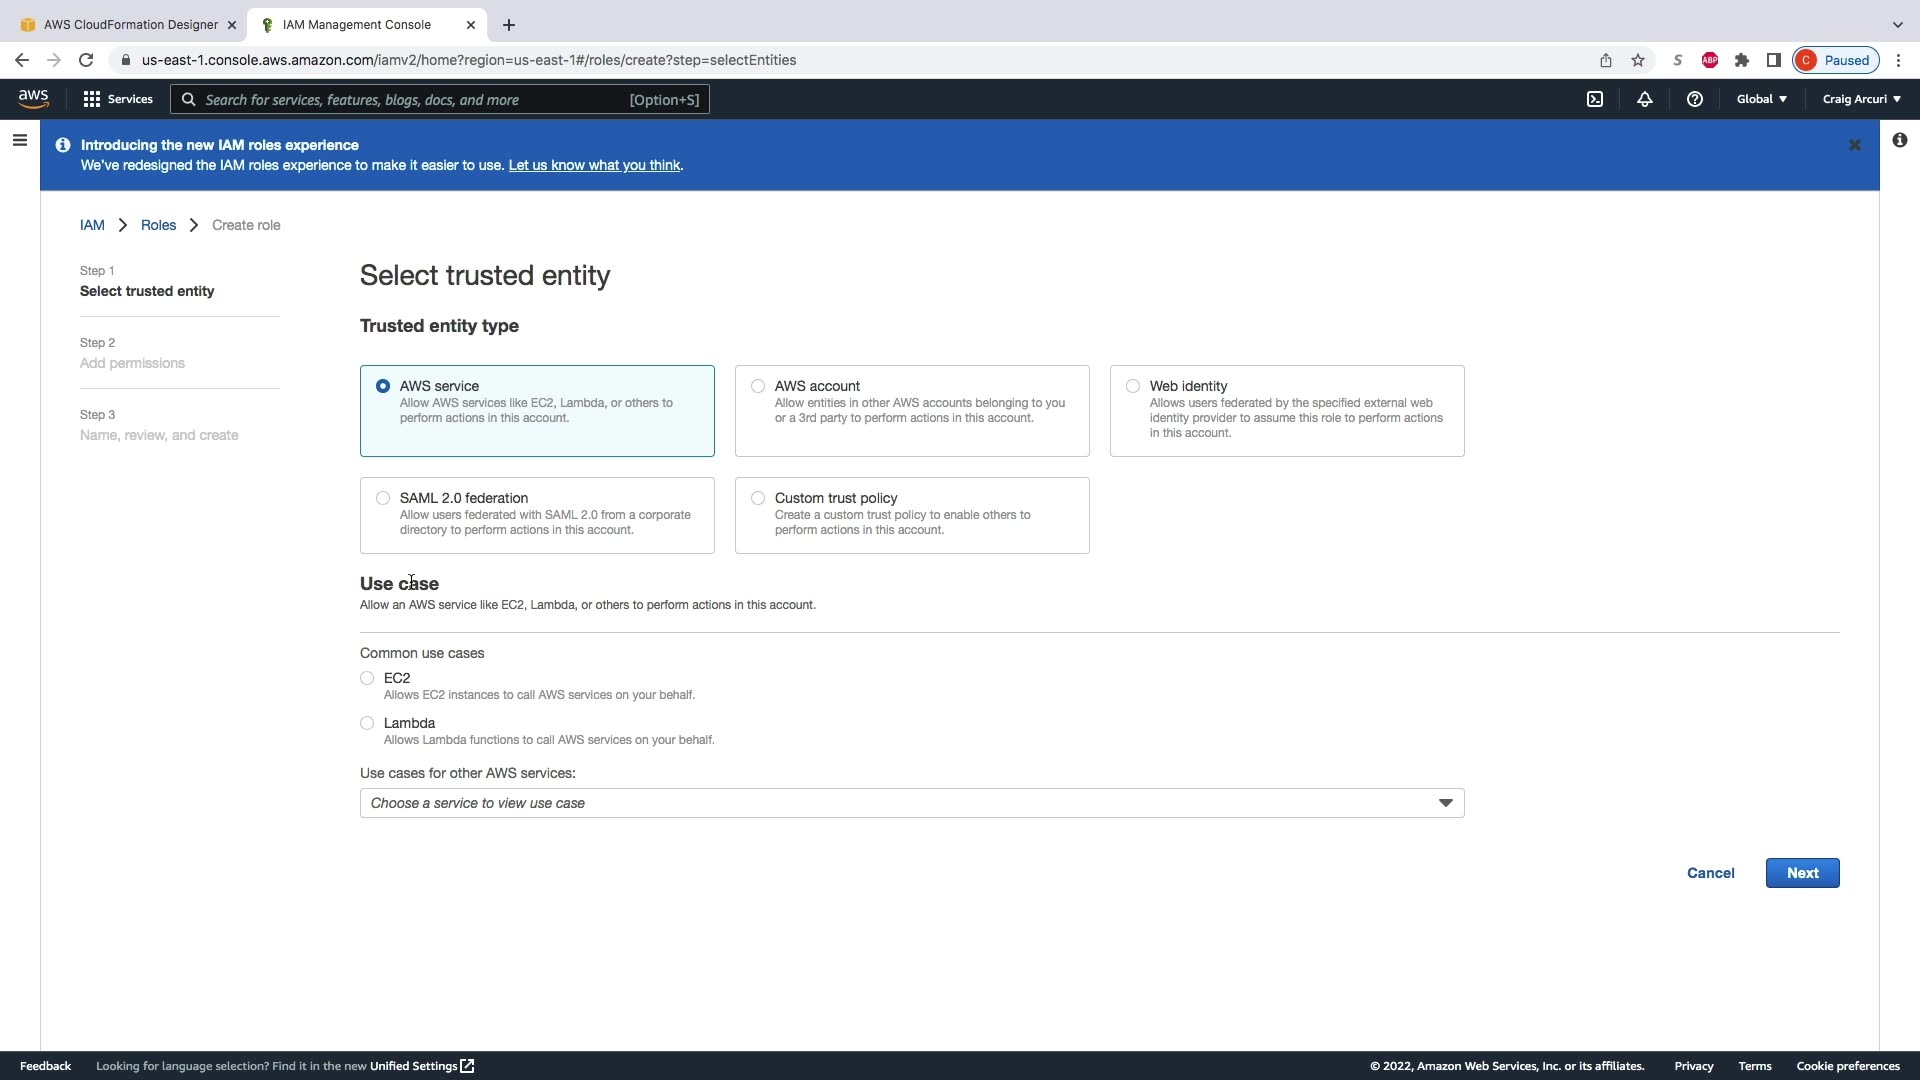Click the AWS logo home icon

(x=33, y=98)
